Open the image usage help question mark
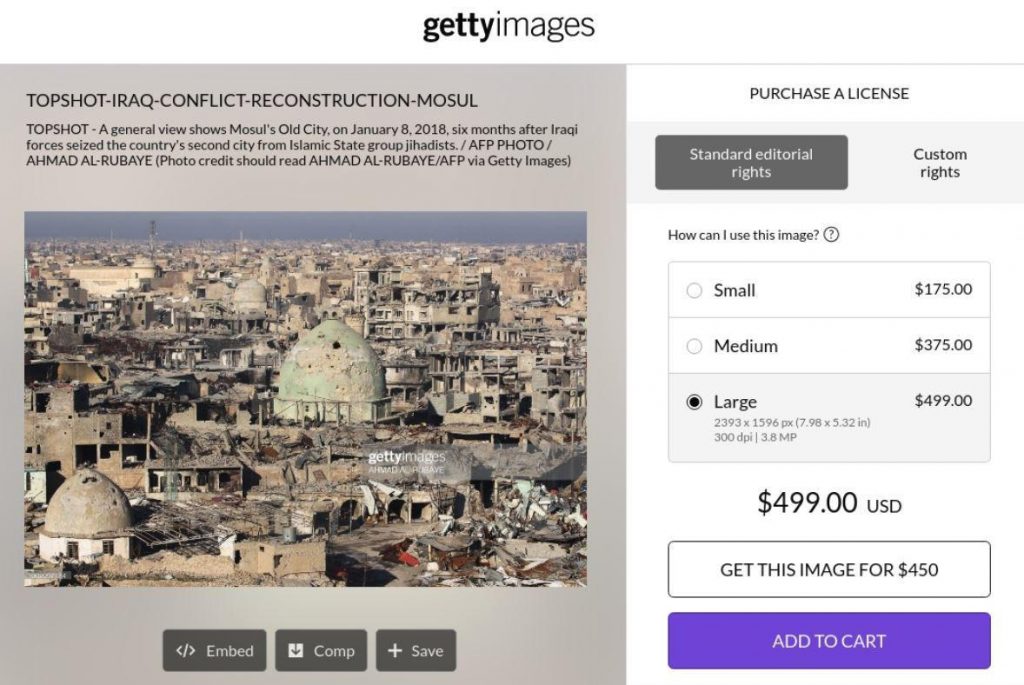The height and width of the screenshot is (685, 1024). pos(831,235)
